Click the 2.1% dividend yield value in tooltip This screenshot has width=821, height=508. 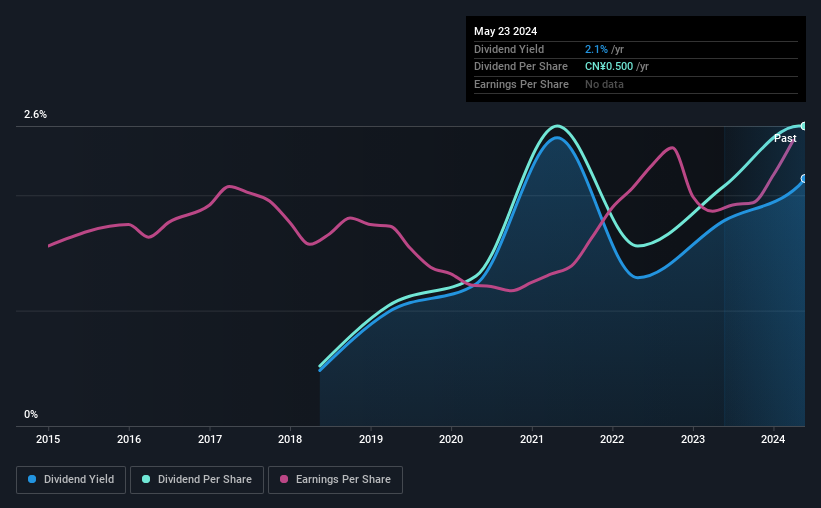coord(596,49)
